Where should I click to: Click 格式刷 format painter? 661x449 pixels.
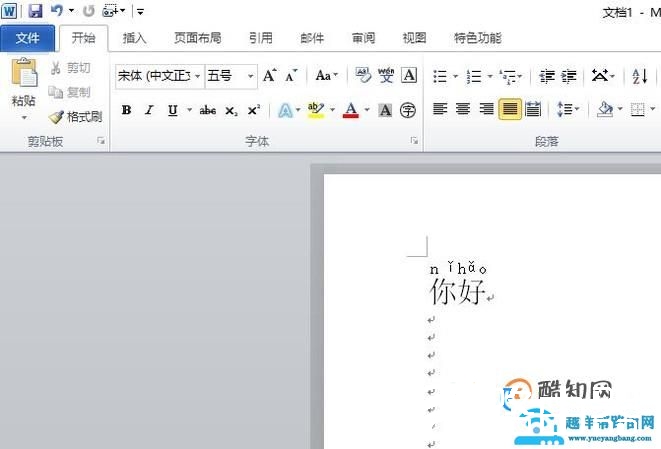(76, 117)
